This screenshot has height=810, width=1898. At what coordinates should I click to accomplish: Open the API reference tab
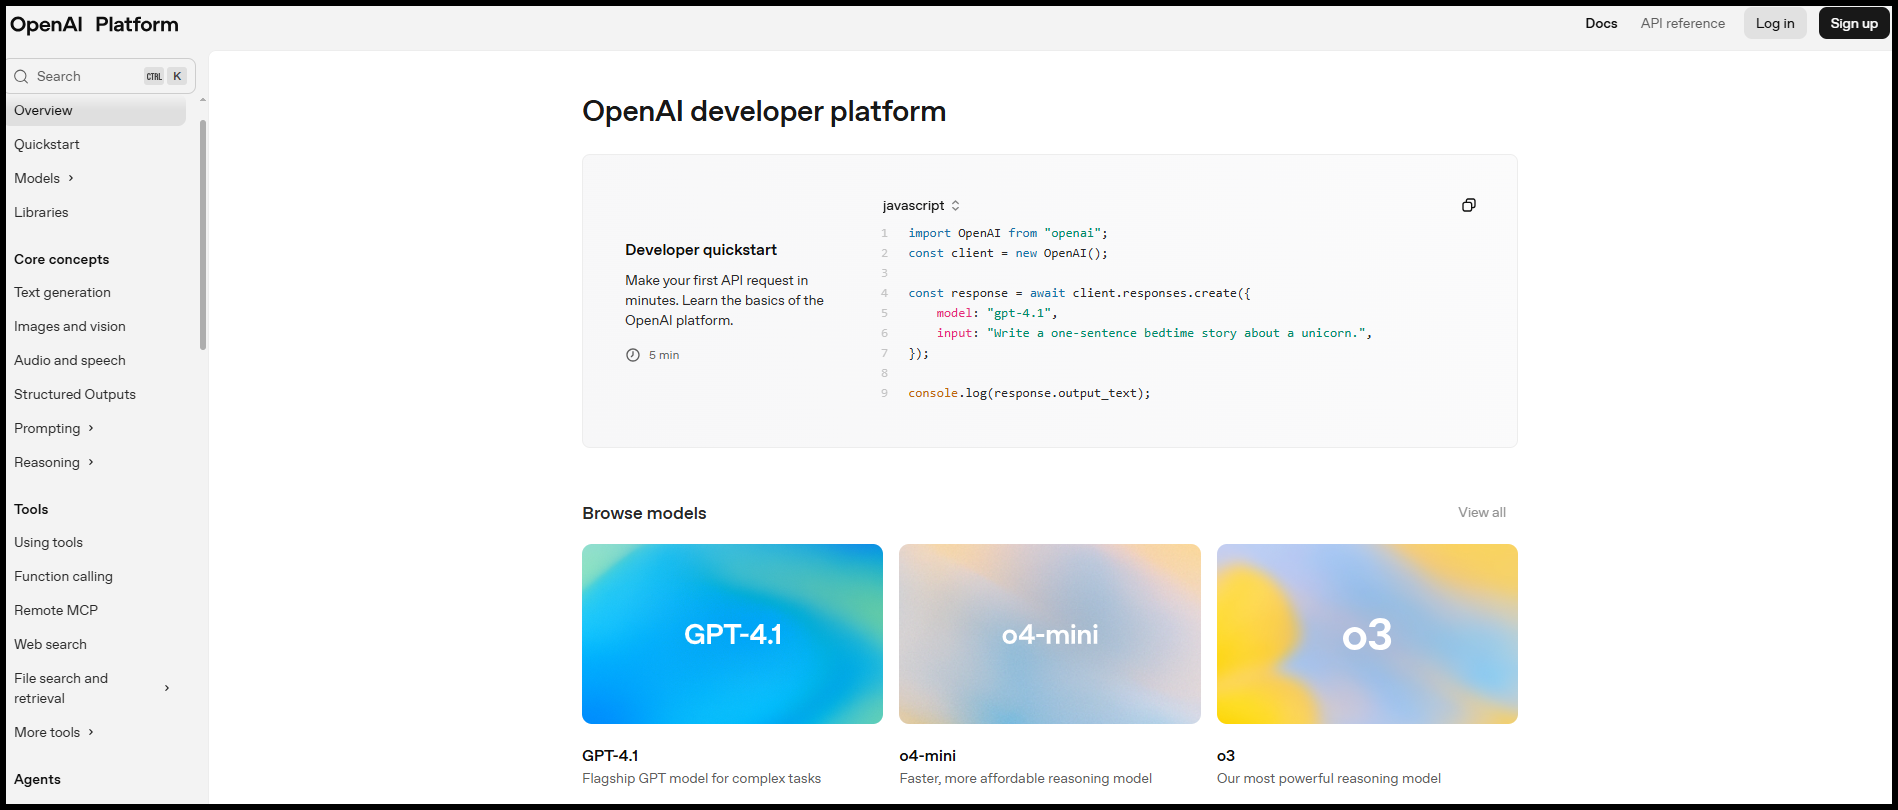coord(1682,23)
